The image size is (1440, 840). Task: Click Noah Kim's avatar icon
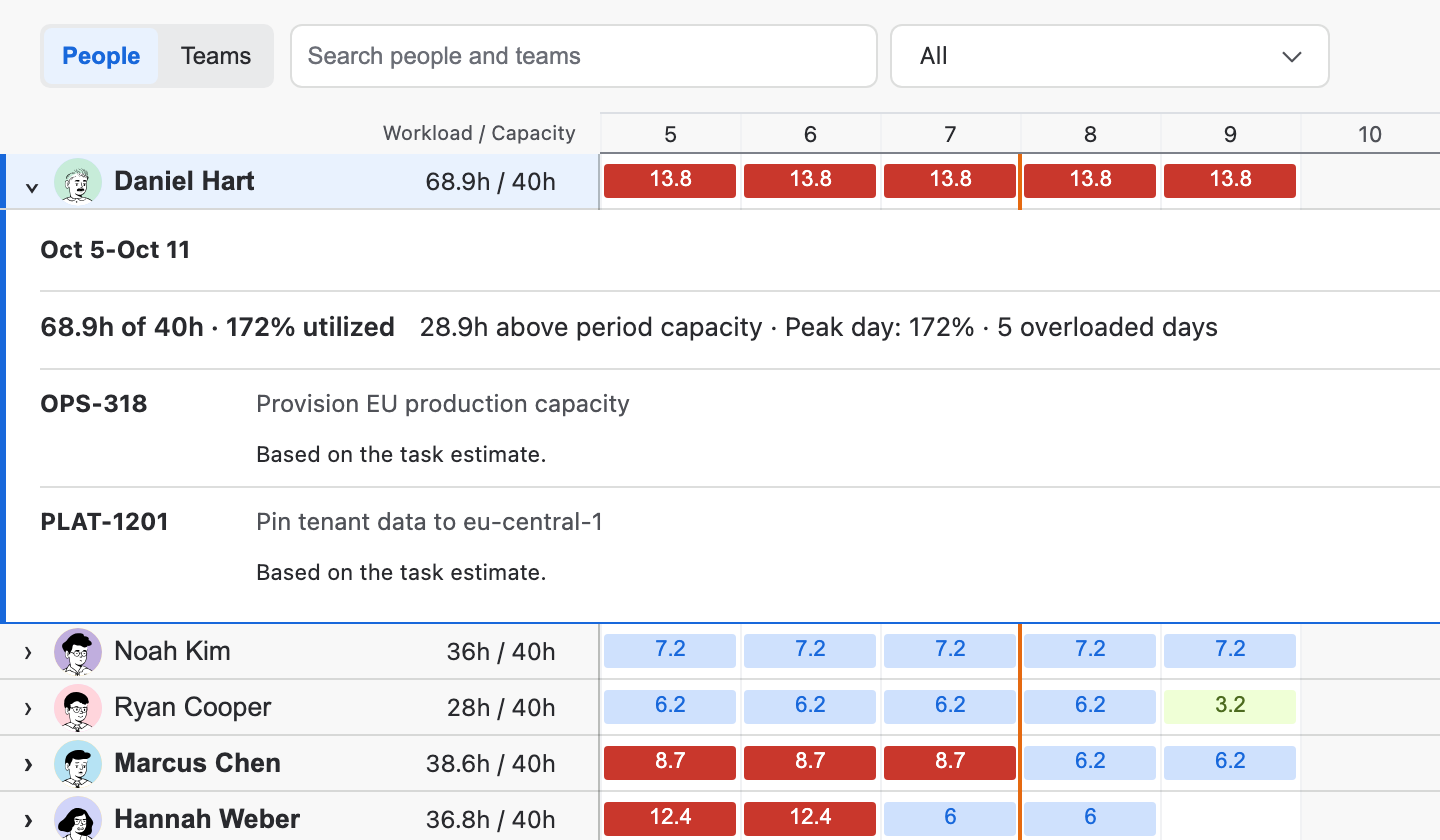pos(78,652)
